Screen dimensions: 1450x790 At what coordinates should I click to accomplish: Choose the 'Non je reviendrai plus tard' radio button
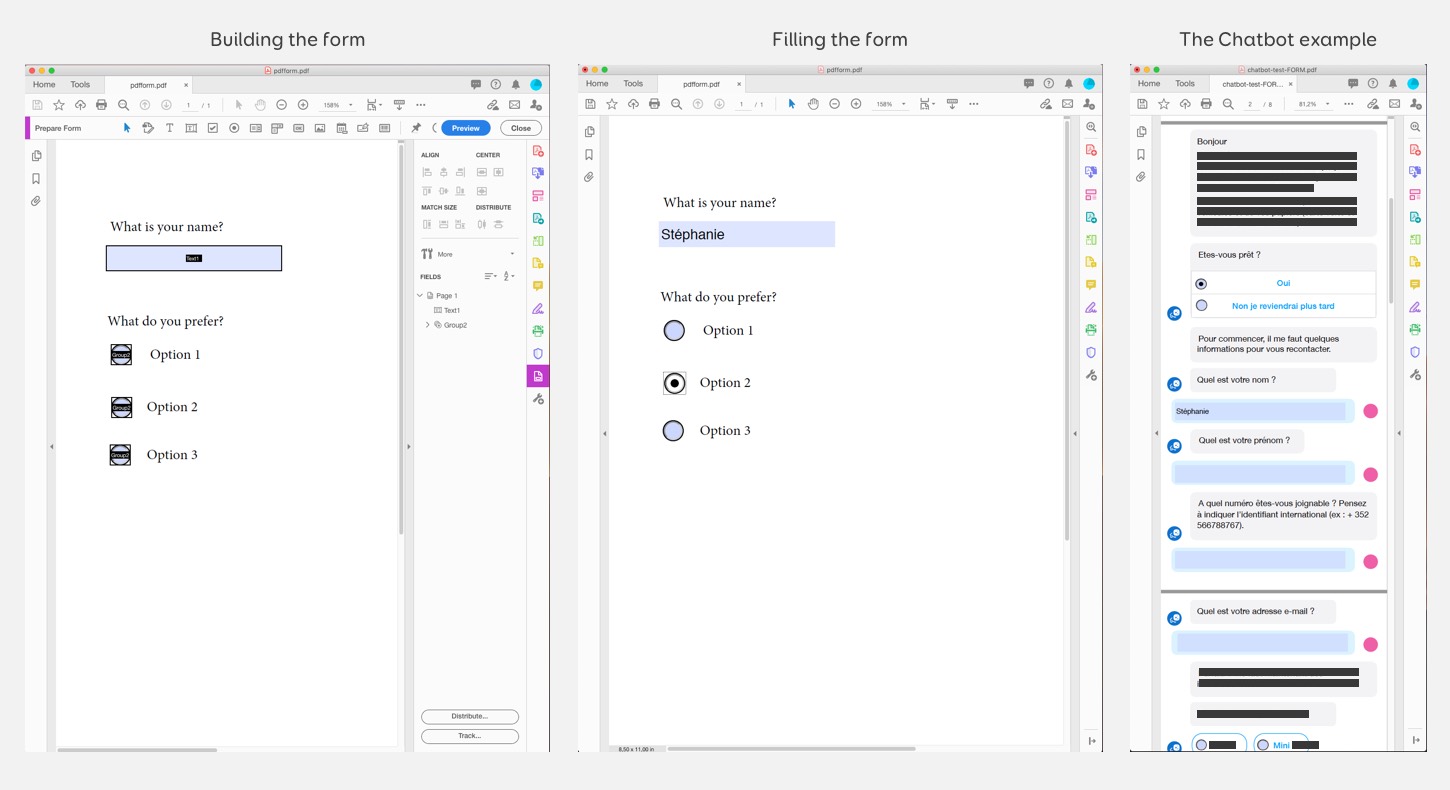(x=1202, y=306)
